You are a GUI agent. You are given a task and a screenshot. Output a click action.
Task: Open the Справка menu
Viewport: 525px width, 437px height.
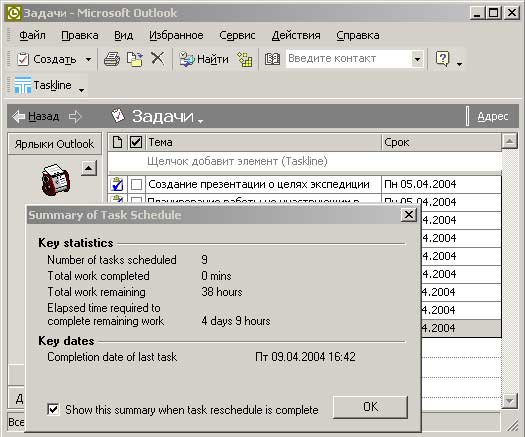[x=358, y=35]
